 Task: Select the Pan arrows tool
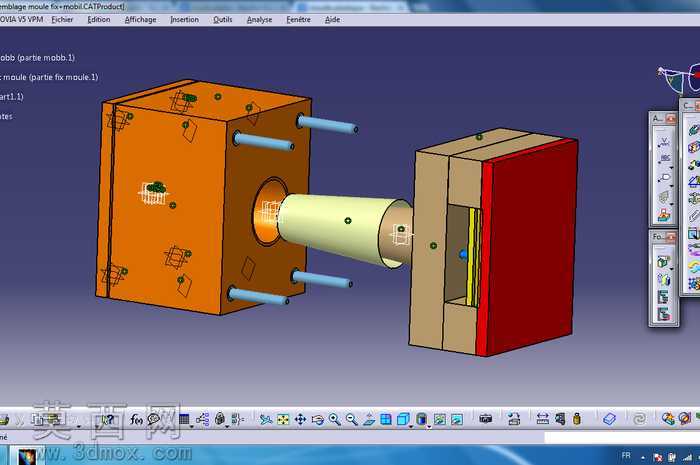(x=300, y=419)
